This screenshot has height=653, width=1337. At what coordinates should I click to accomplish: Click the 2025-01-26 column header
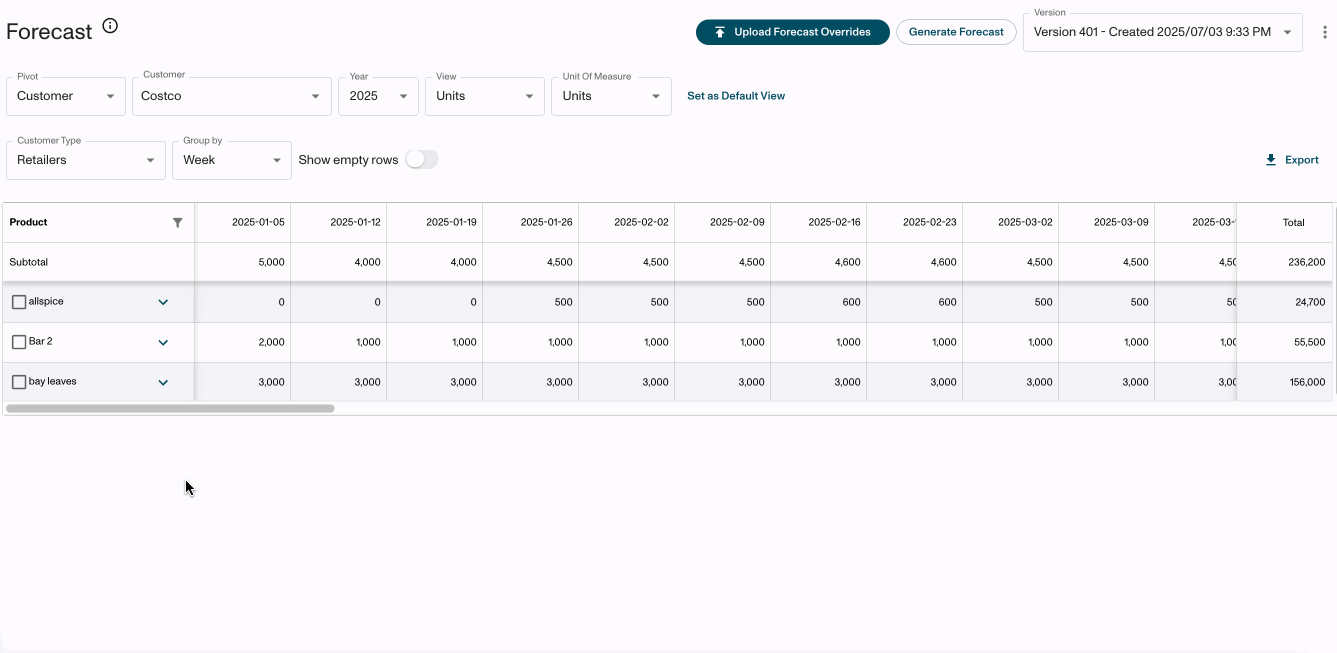point(531,223)
